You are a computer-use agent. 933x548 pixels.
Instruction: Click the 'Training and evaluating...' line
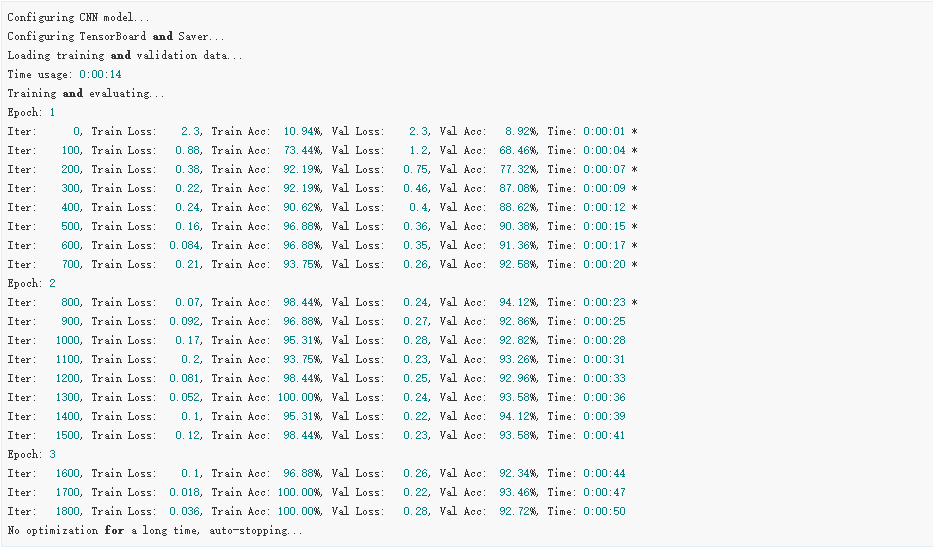pos(86,93)
